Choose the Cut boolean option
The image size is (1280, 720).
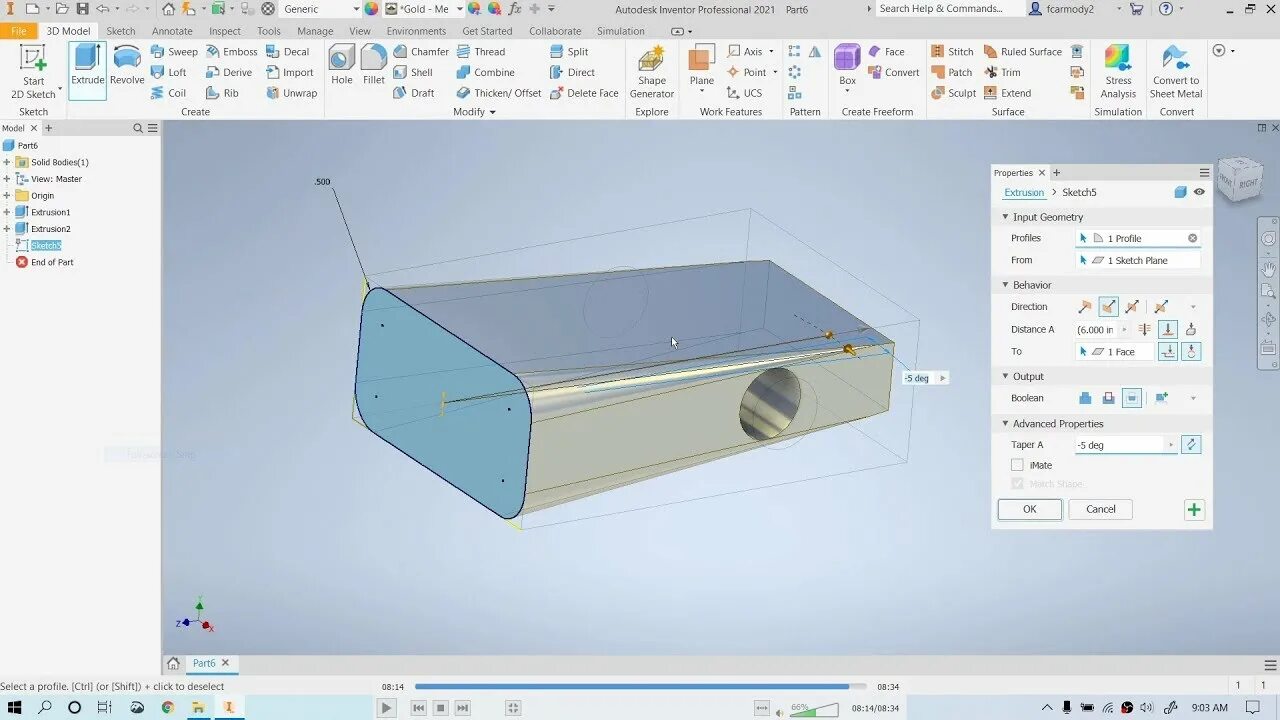1108,398
